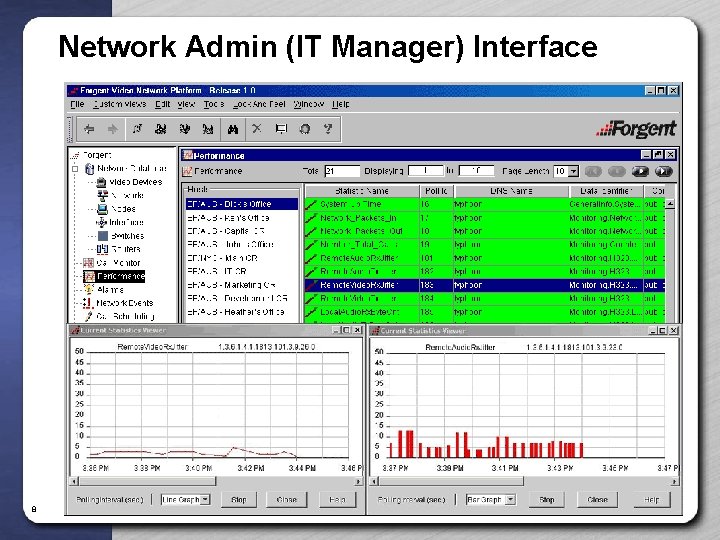The image size is (720, 540).
Task: Click the Back arrow toolbar icon
Action: coord(89,129)
